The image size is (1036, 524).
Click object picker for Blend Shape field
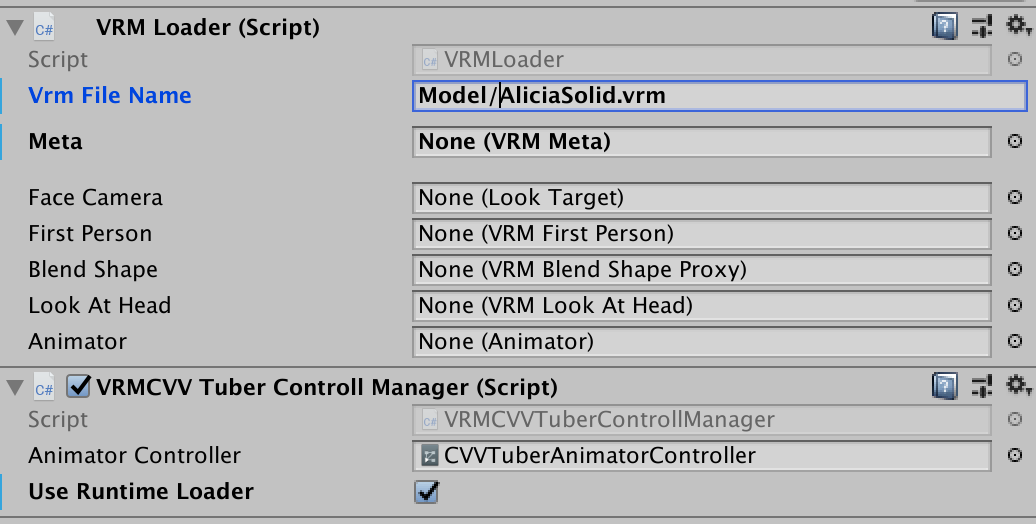click(1014, 270)
